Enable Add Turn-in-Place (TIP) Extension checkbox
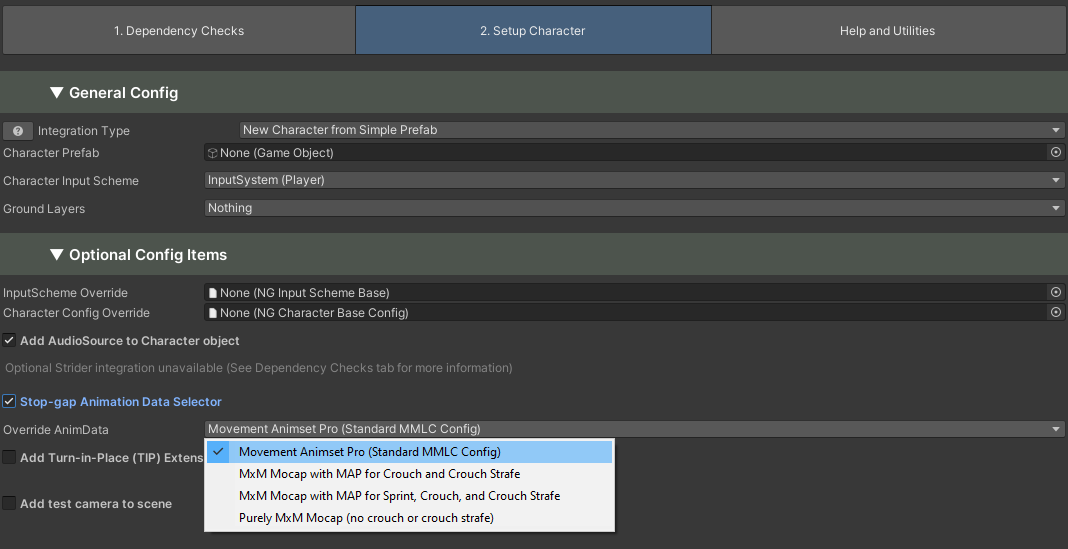The width and height of the screenshot is (1068, 549). tap(9, 457)
